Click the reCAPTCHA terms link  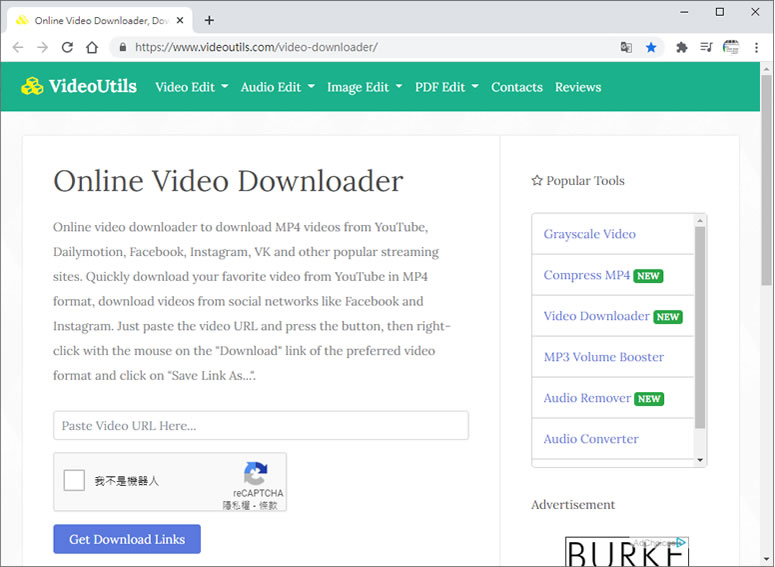pyautogui.click(x=268, y=505)
